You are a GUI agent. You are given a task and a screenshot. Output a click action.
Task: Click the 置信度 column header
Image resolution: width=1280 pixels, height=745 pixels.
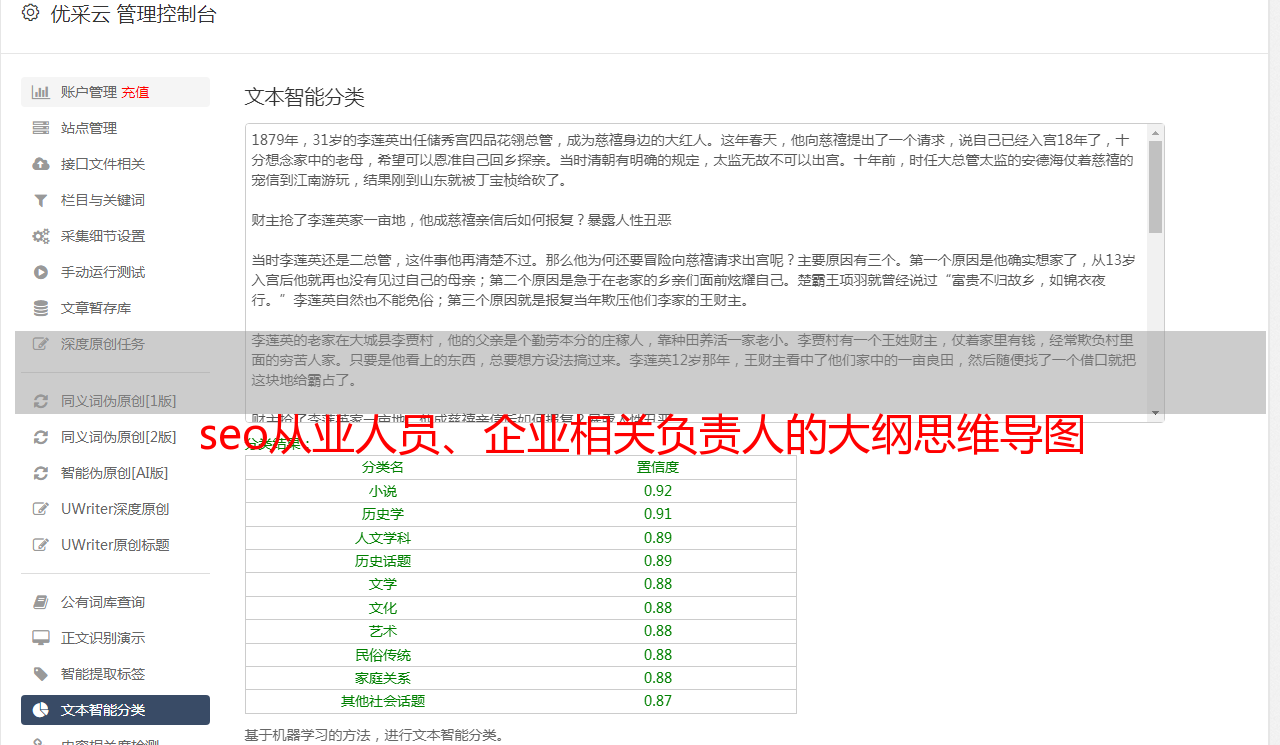coord(658,467)
